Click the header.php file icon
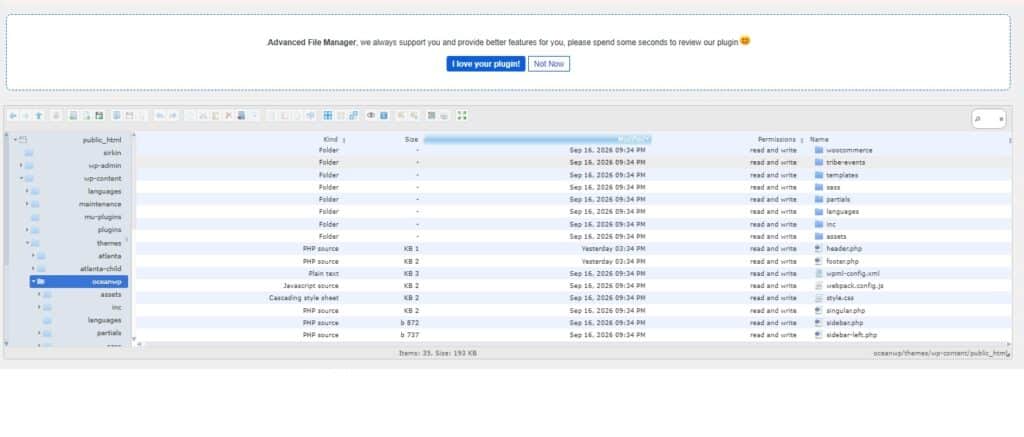1024x437 pixels. point(818,249)
